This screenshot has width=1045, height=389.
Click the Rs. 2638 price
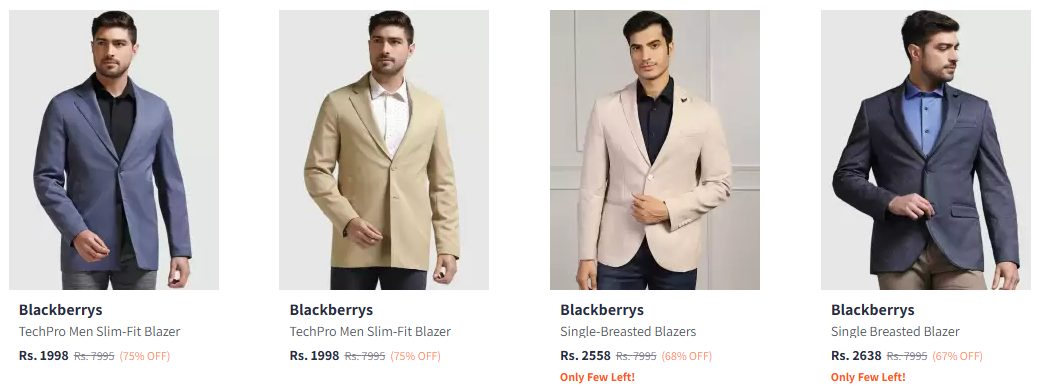pyautogui.click(x=856, y=356)
